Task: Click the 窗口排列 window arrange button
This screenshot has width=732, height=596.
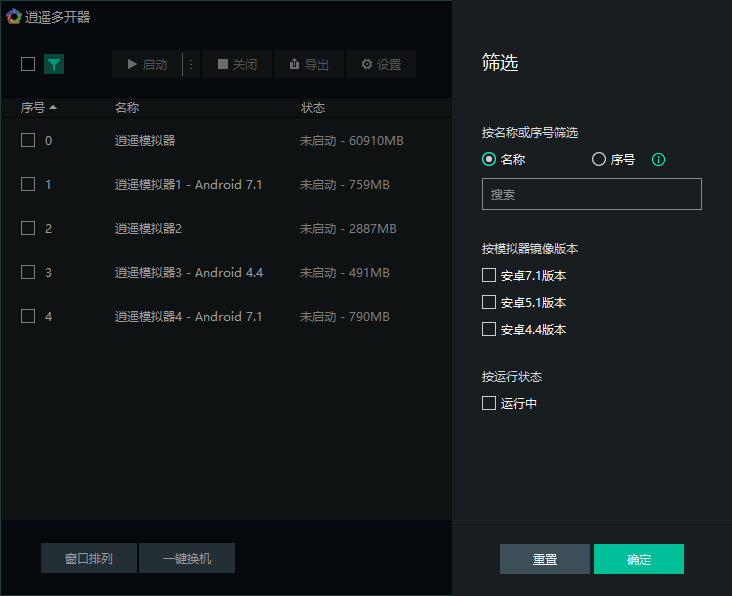Action: click(89, 558)
